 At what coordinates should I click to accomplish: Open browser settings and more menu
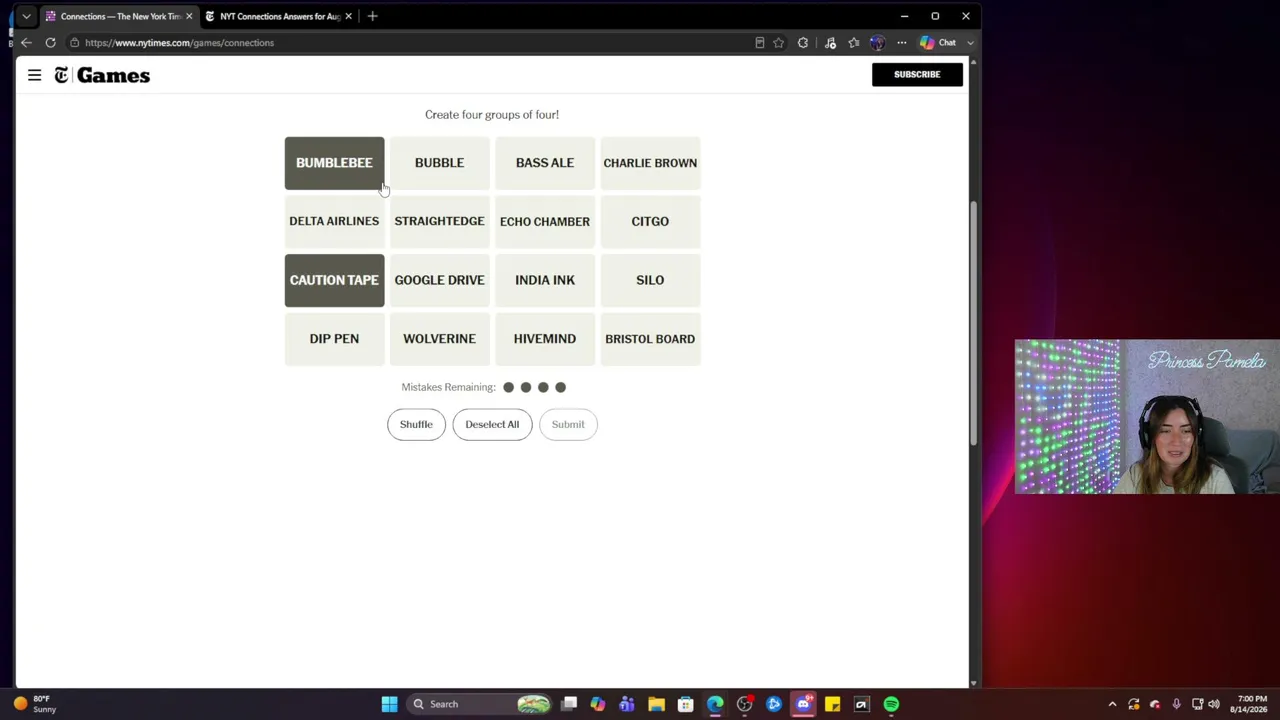click(x=902, y=43)
